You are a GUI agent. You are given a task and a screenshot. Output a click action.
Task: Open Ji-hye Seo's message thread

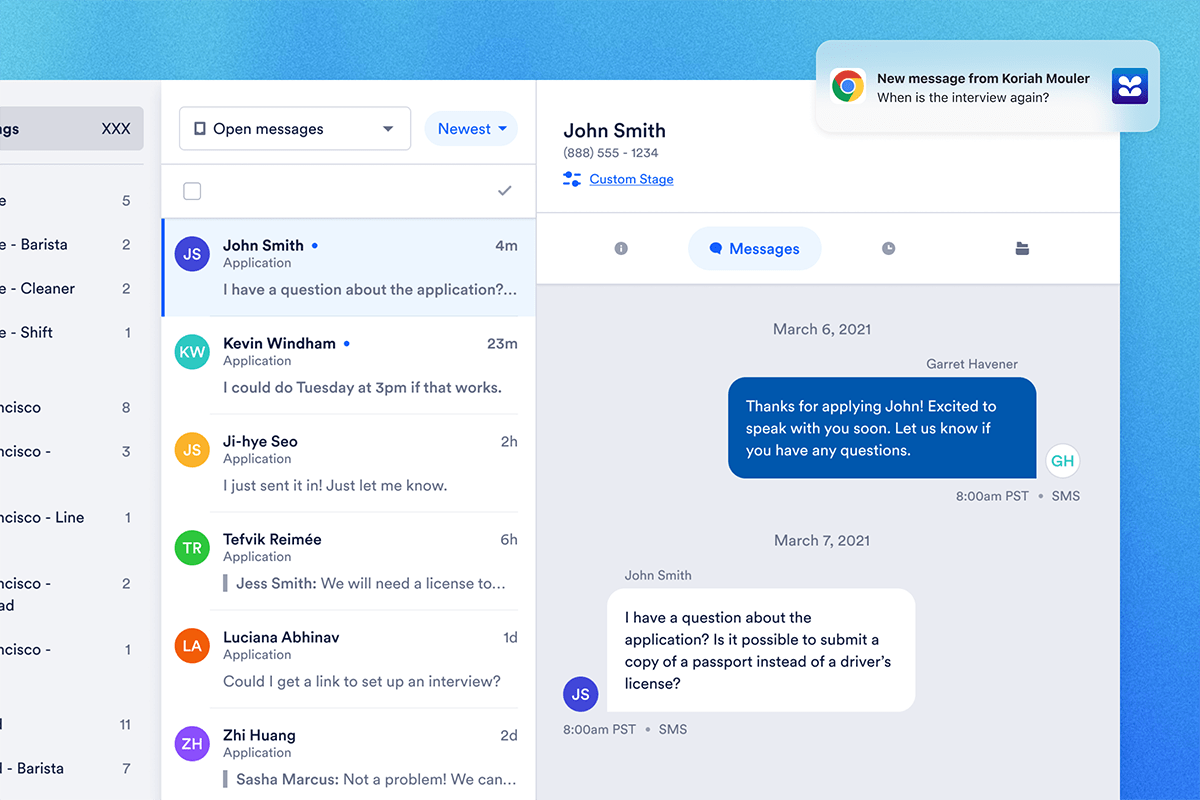point(350,463)
